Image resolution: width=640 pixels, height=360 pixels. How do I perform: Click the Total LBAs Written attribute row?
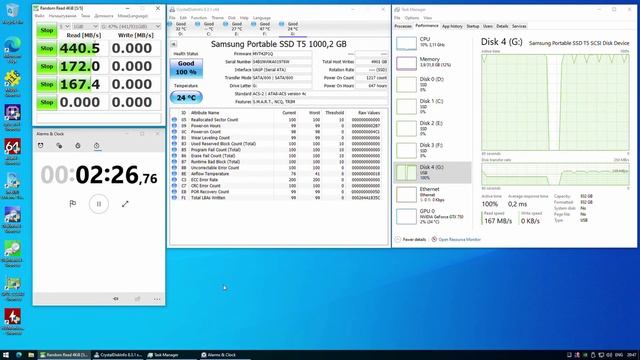pyautogui.click(x=278, y=198)
